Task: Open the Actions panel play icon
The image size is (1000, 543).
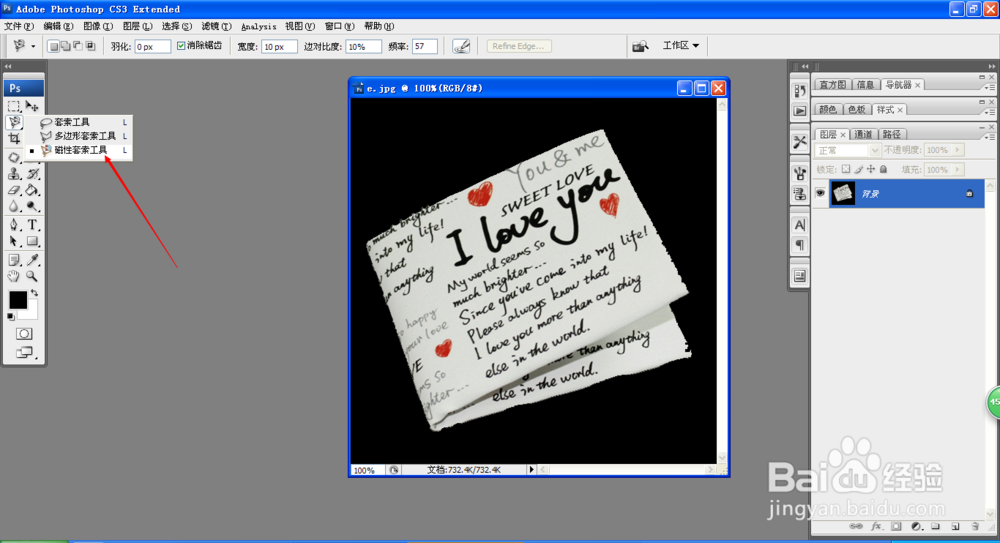Action: tap(800, 111)
